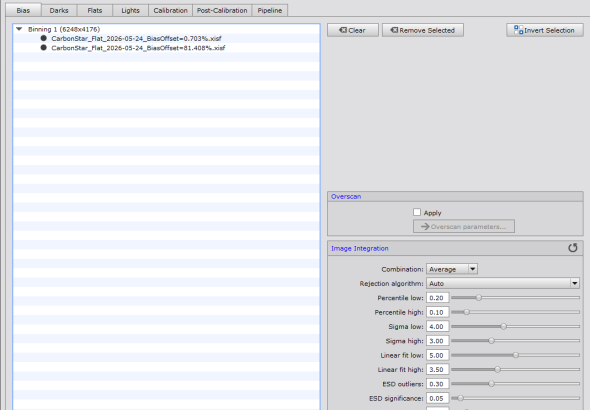Open the Combination dropdown set to Average
The height and width of the screenshot is (410, 590).
coord(452,269)
